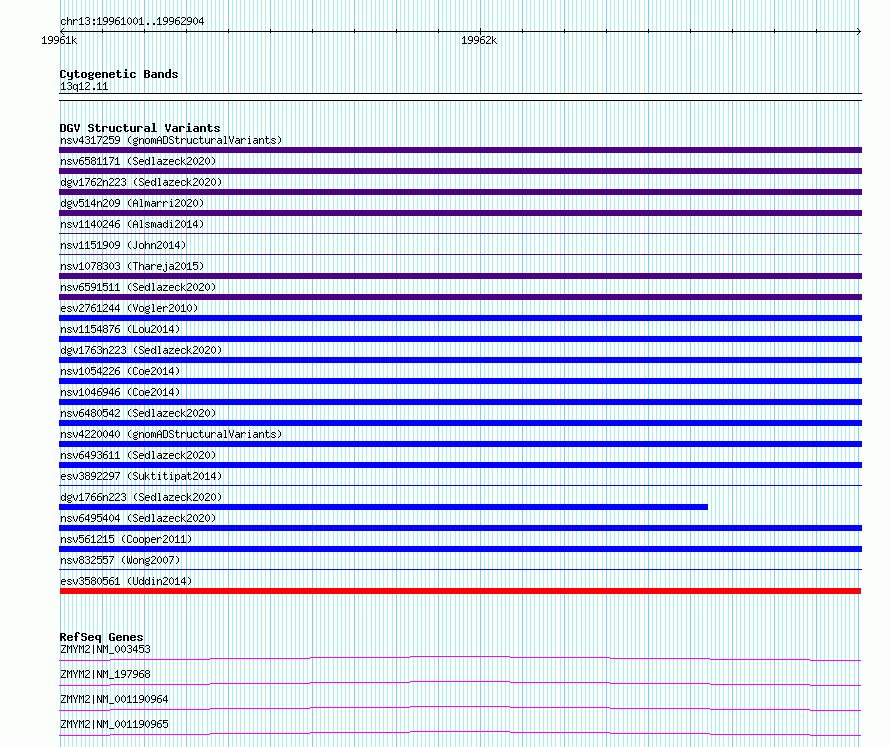Open nsv1046946 (Coe2014) variant
890x747 pixels.
pos(120,392)
